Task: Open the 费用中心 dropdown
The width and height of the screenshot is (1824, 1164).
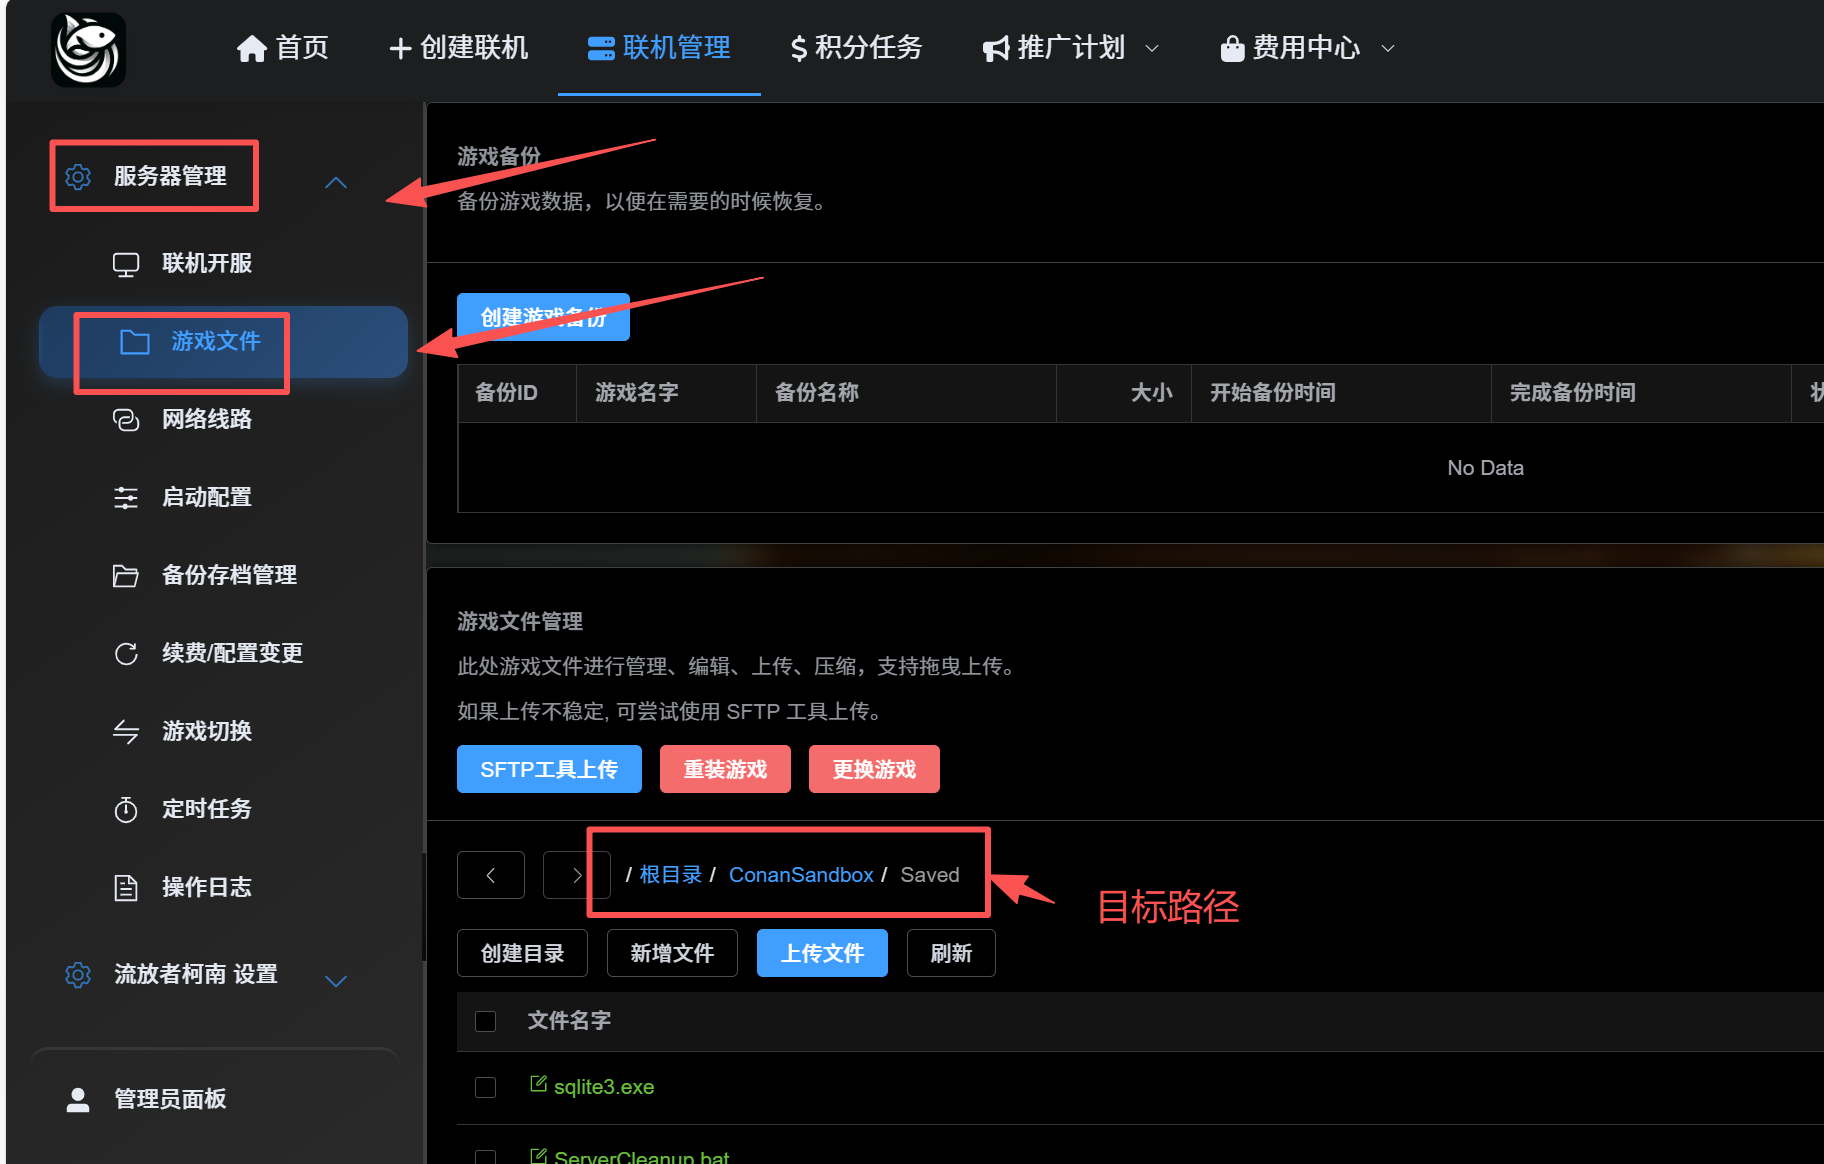Action: tap(1307, 48)
